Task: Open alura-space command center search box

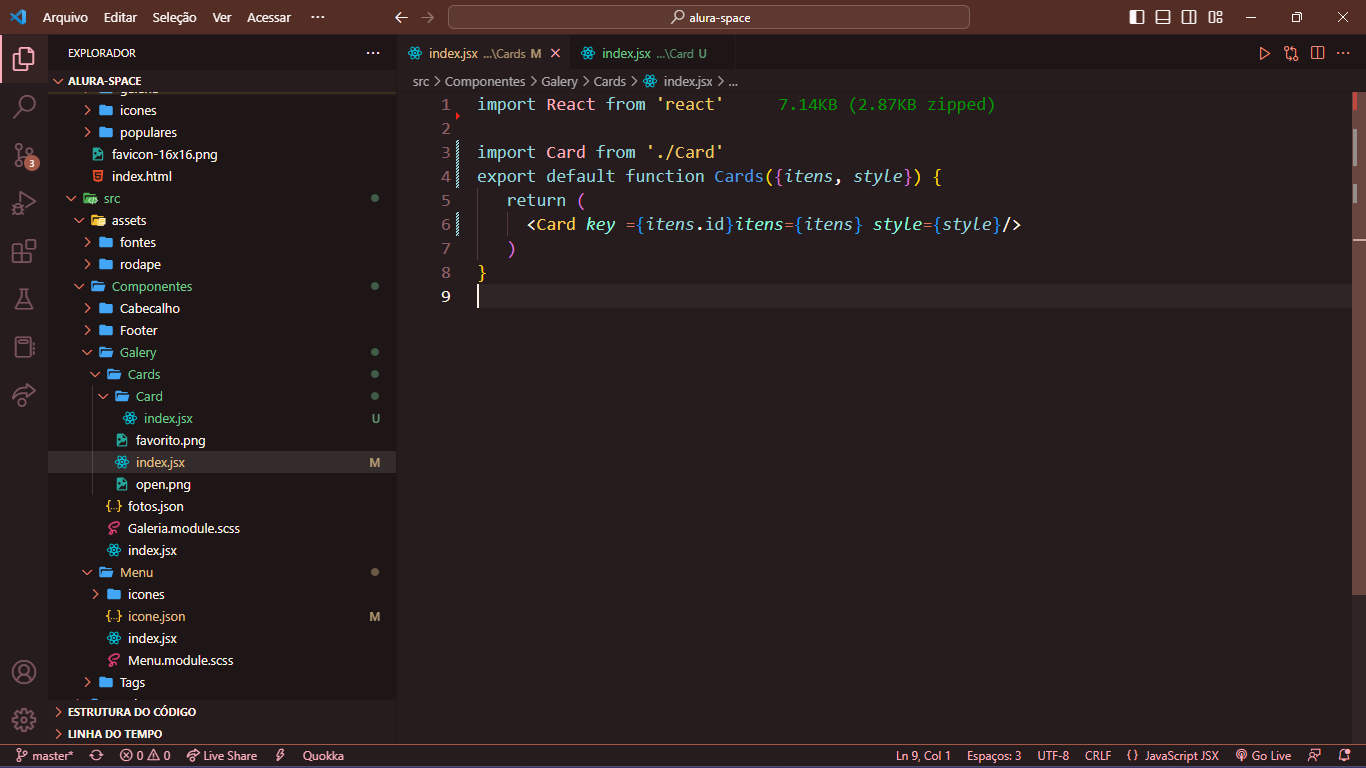Action: click(709, 18)
